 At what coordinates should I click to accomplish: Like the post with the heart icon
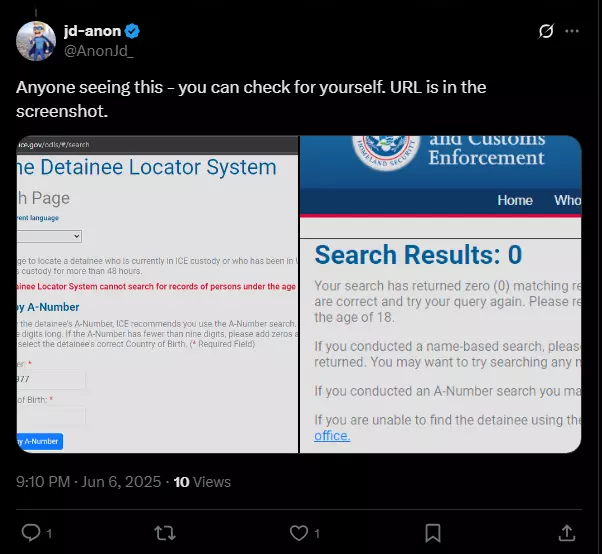coord(299,533)
